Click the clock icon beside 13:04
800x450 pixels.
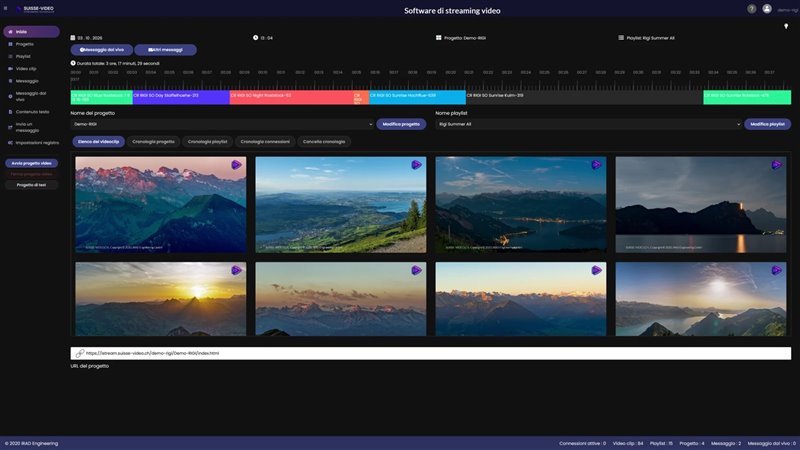255,37
